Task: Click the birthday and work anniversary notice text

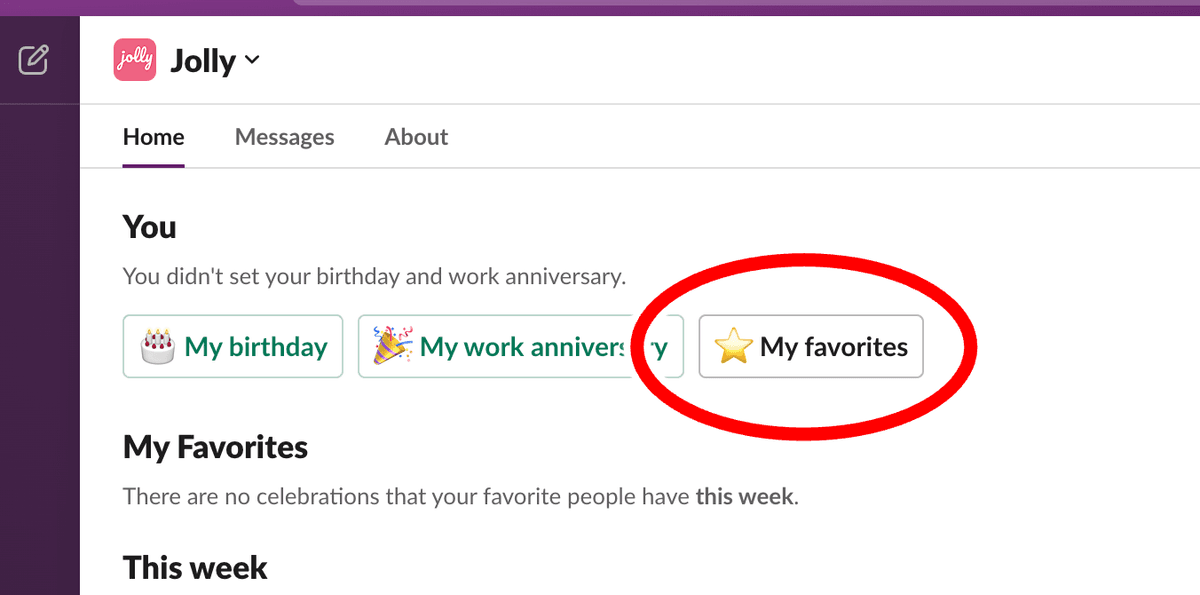Action: pos(374,276)
